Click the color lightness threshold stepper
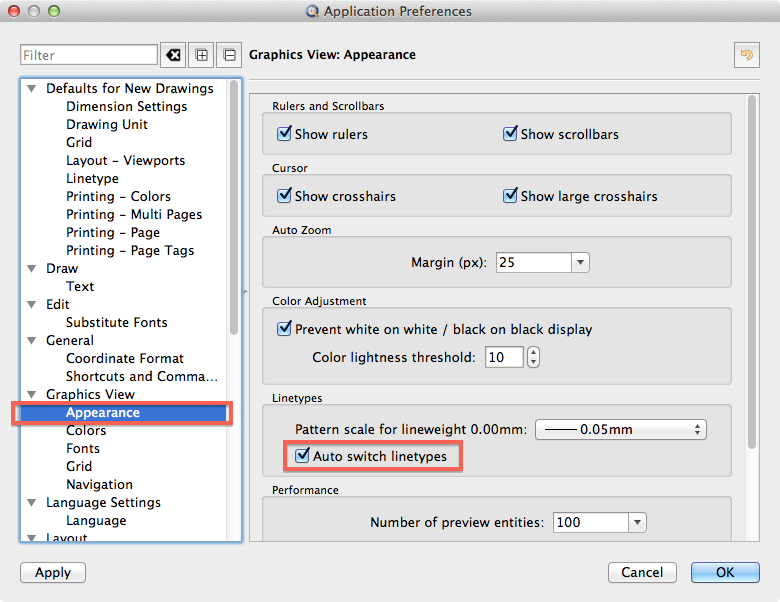 coord(533,357)
